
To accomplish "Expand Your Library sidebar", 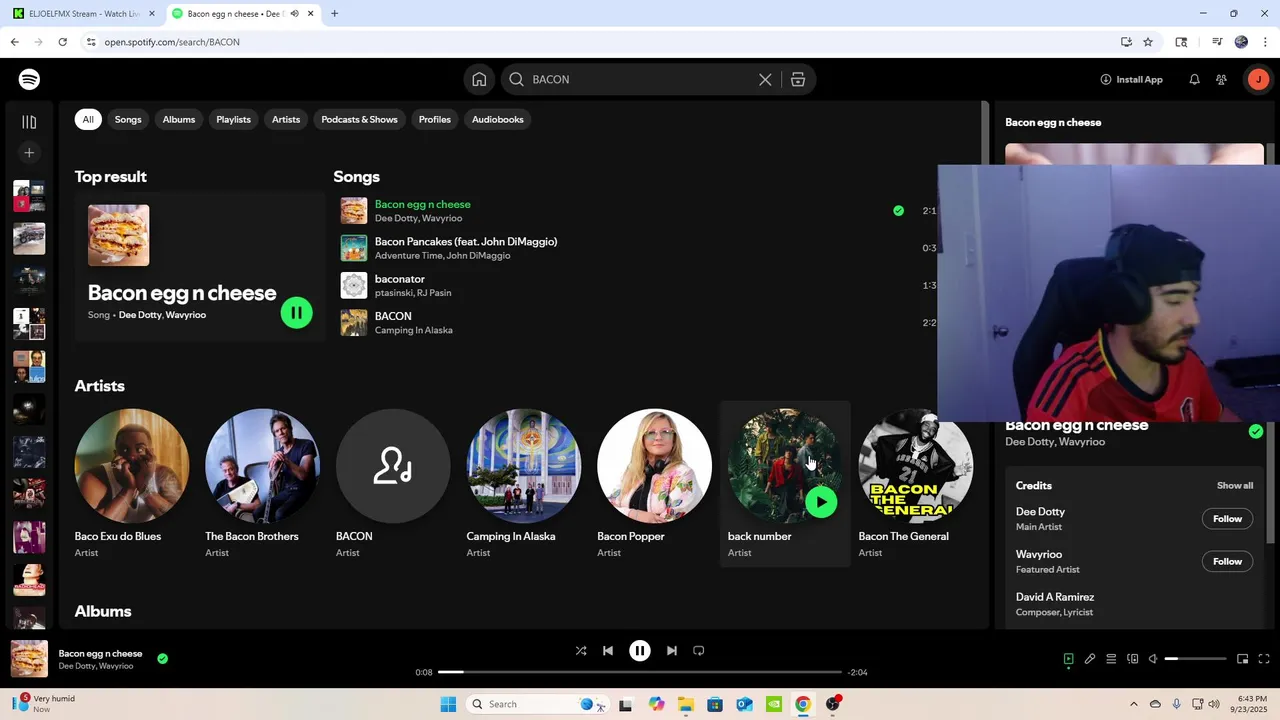I will point(29,122).
